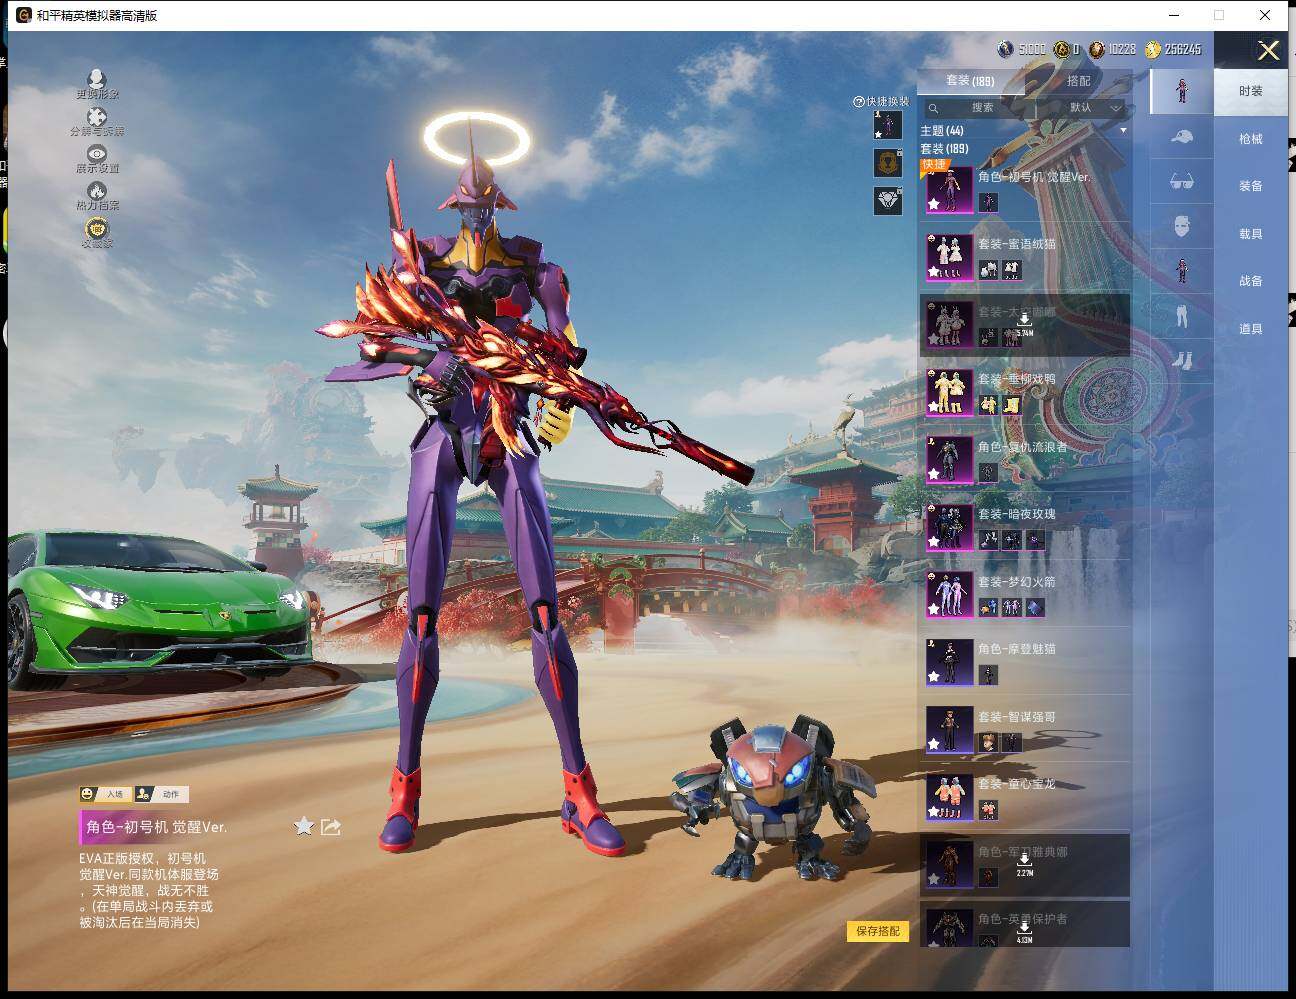Select 套装-暗夜玫瑰 outfit thumbnail
The image size is (1296, 999).
point(949,527)
